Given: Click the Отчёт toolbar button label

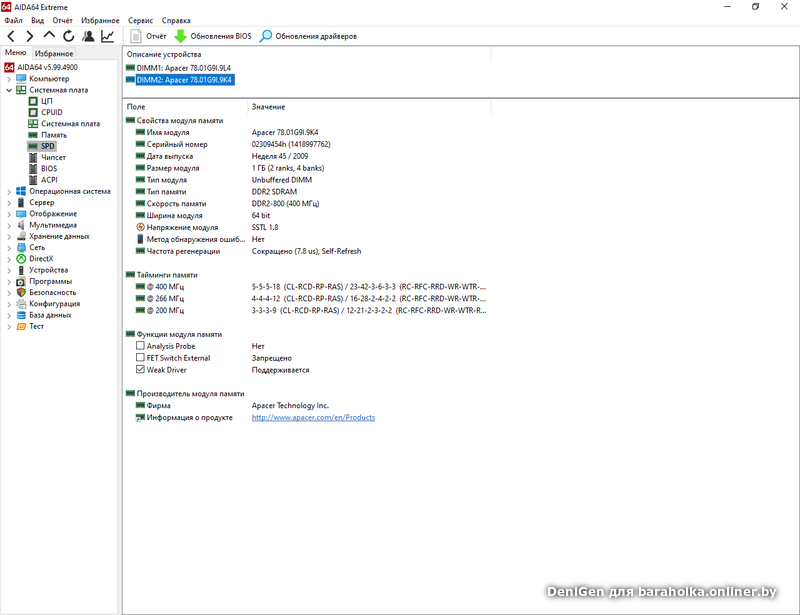Looking at the screenshot, I should pos(156,36).
